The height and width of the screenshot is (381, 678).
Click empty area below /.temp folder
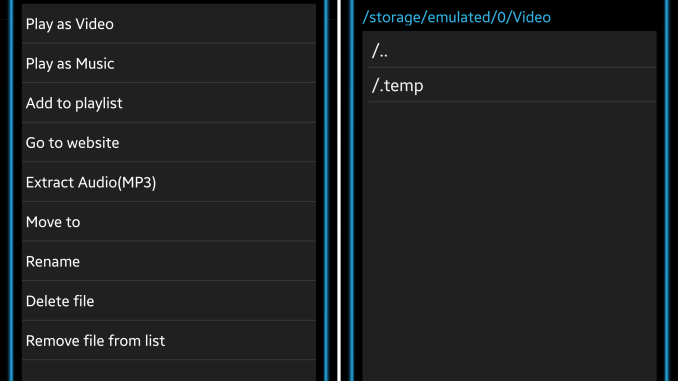[x=509, y=241]
